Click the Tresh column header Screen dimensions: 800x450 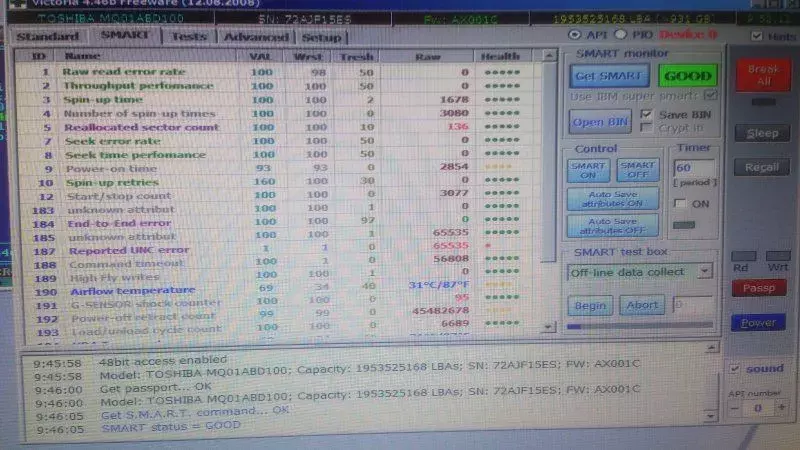click(x=357, y=57)
